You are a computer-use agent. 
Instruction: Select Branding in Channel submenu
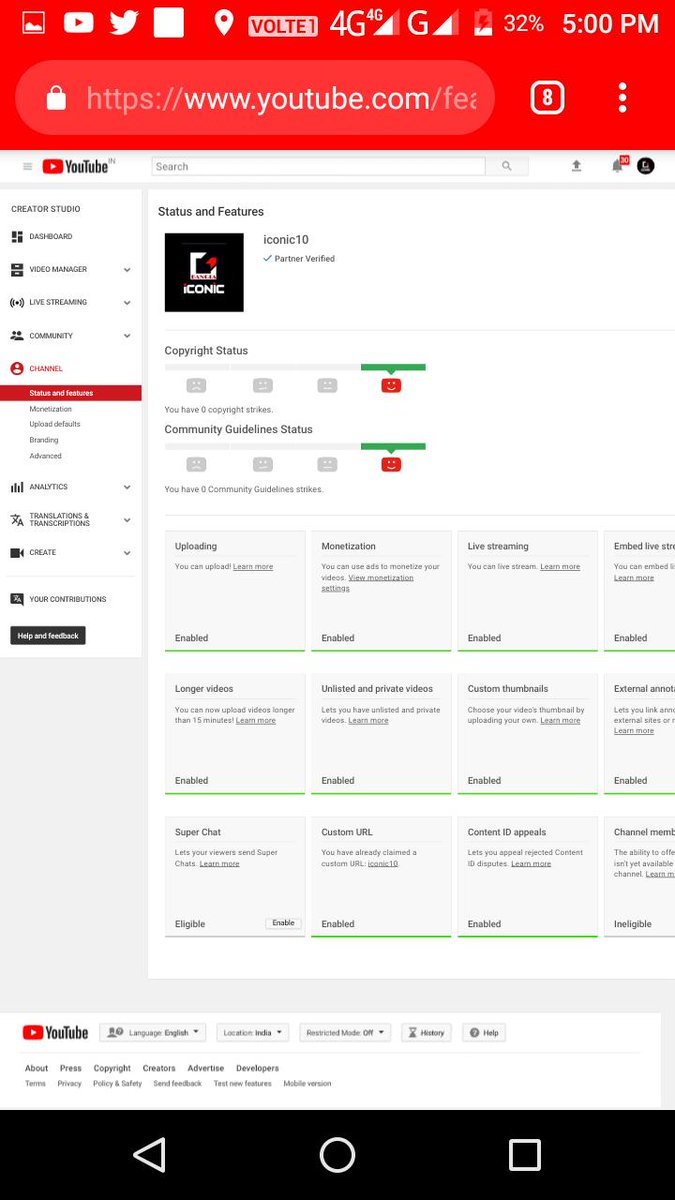[x=44, y=440]
